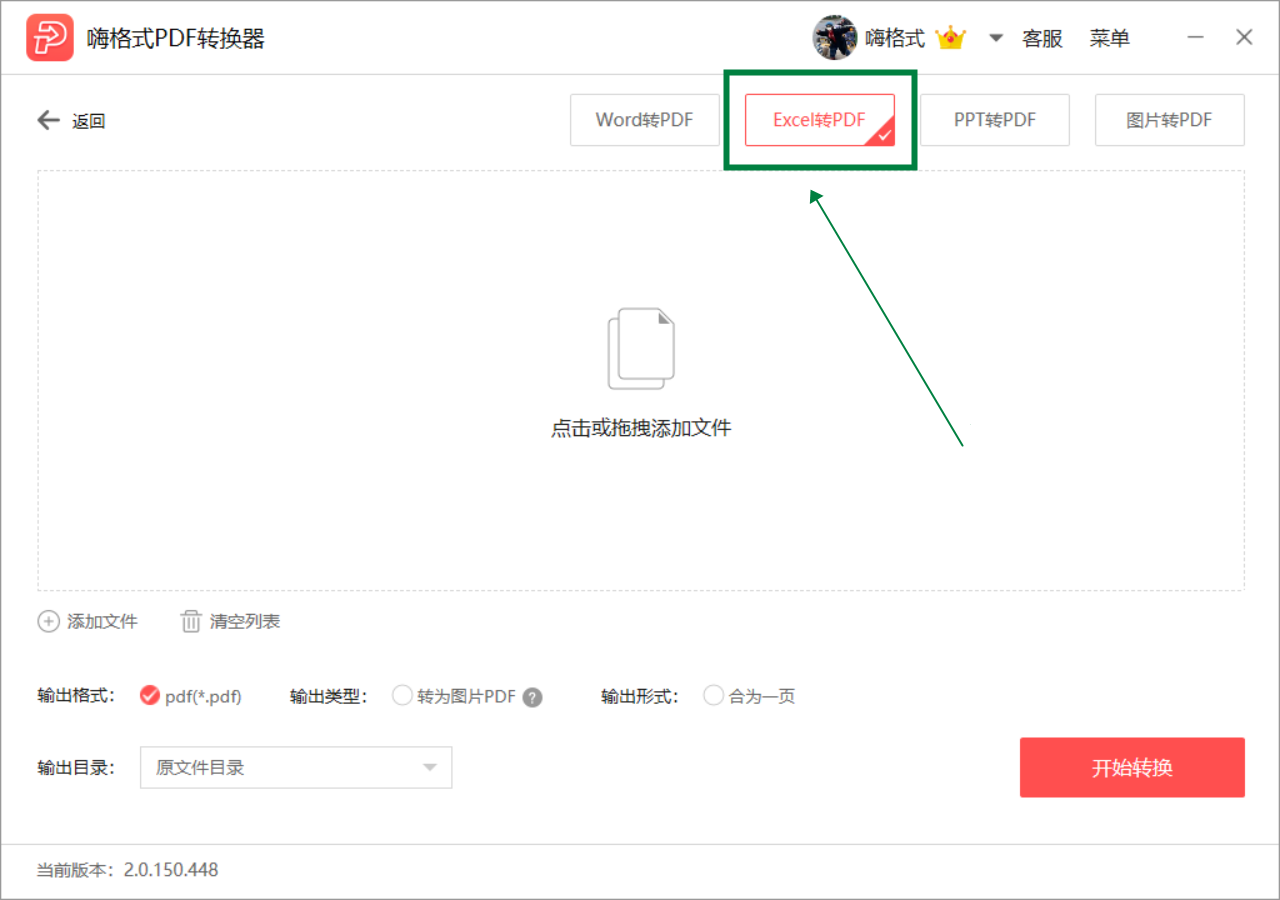Select pdf(*.pdf) output format radio

(x=150, y=696)
